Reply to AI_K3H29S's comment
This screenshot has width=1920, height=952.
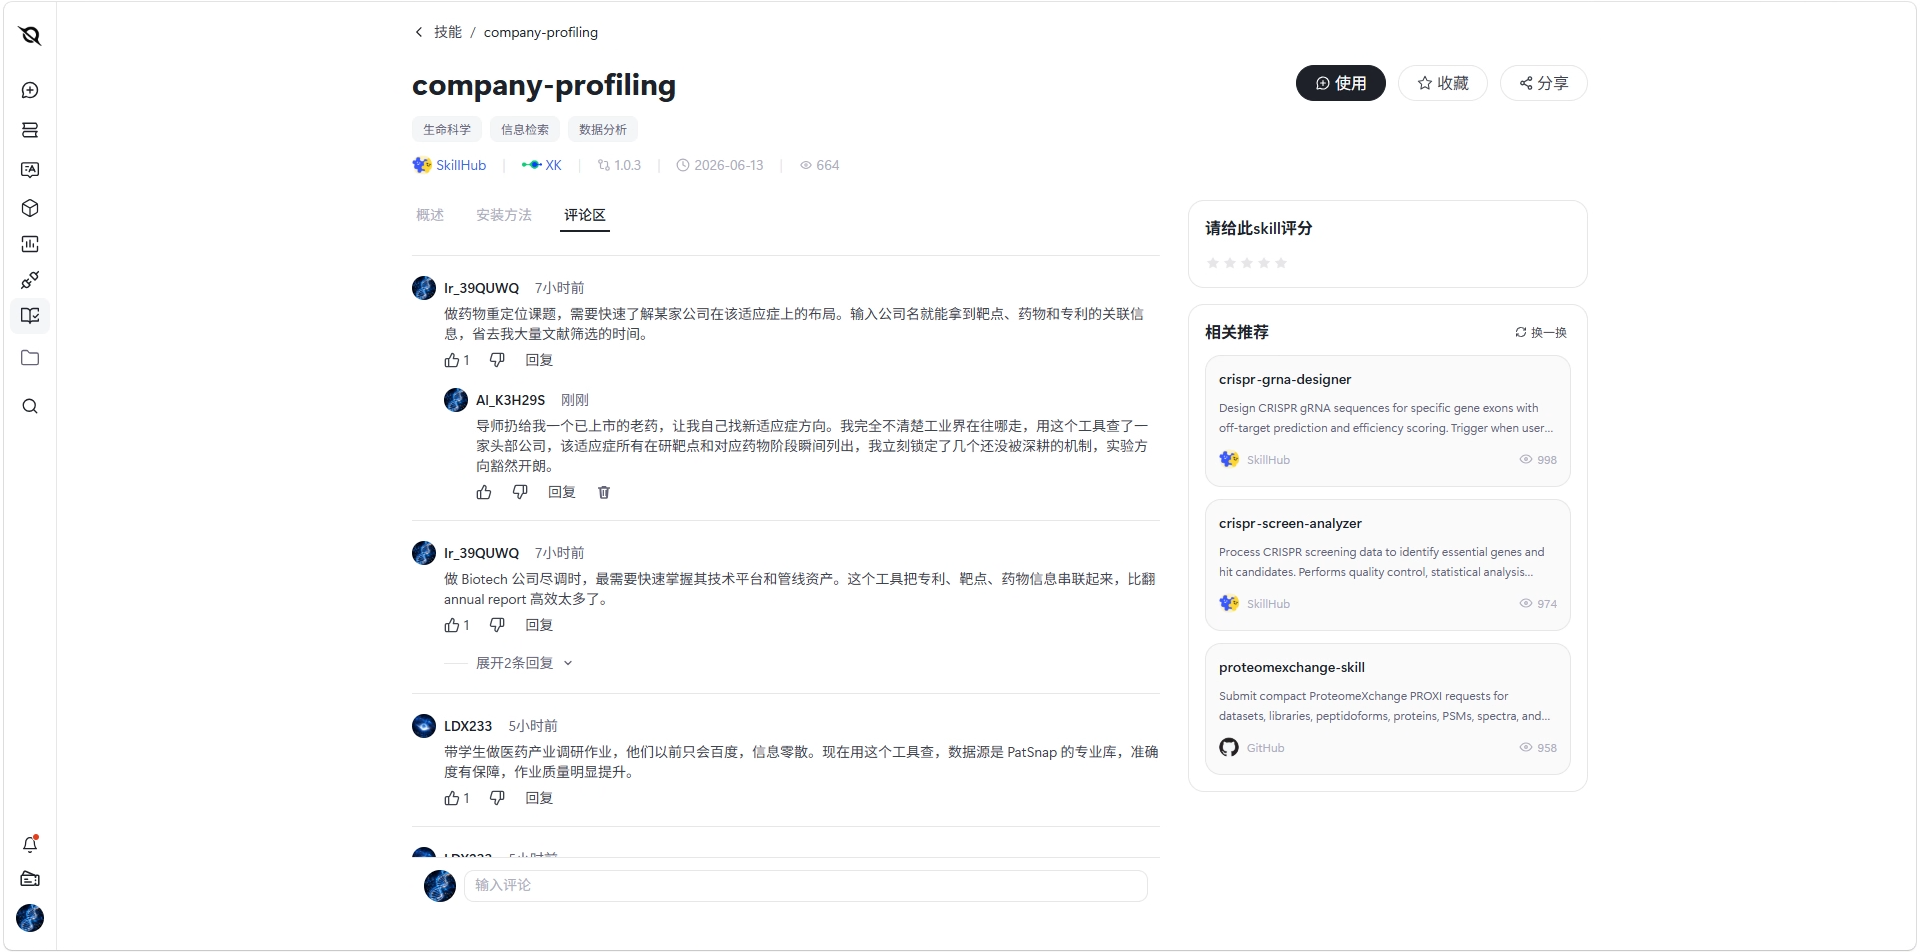click(x=562, y=492)
